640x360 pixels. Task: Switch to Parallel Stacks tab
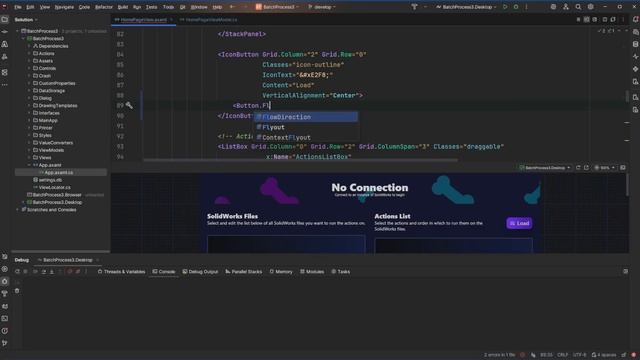tap(244, 271)
